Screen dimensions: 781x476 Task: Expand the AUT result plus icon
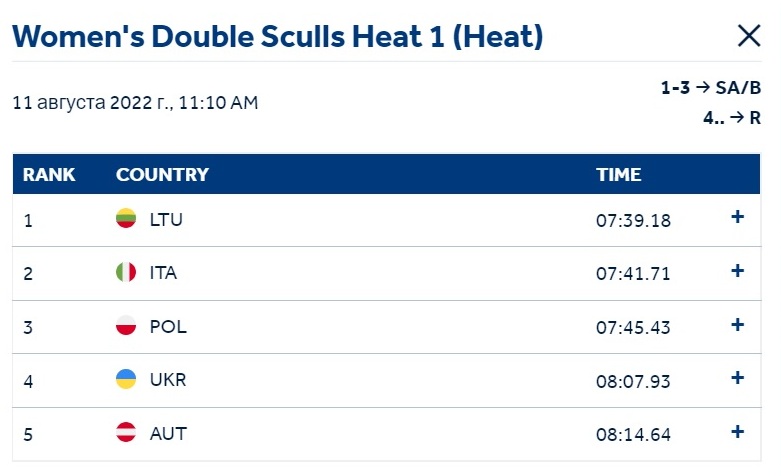pos(737,432)
